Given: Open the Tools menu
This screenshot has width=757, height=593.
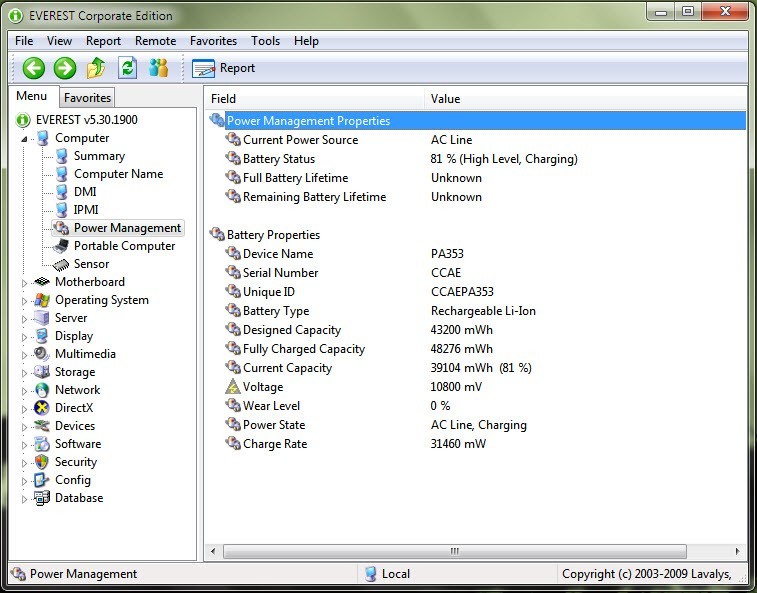Looking at the screenshot, I should [x=266, y=41].
